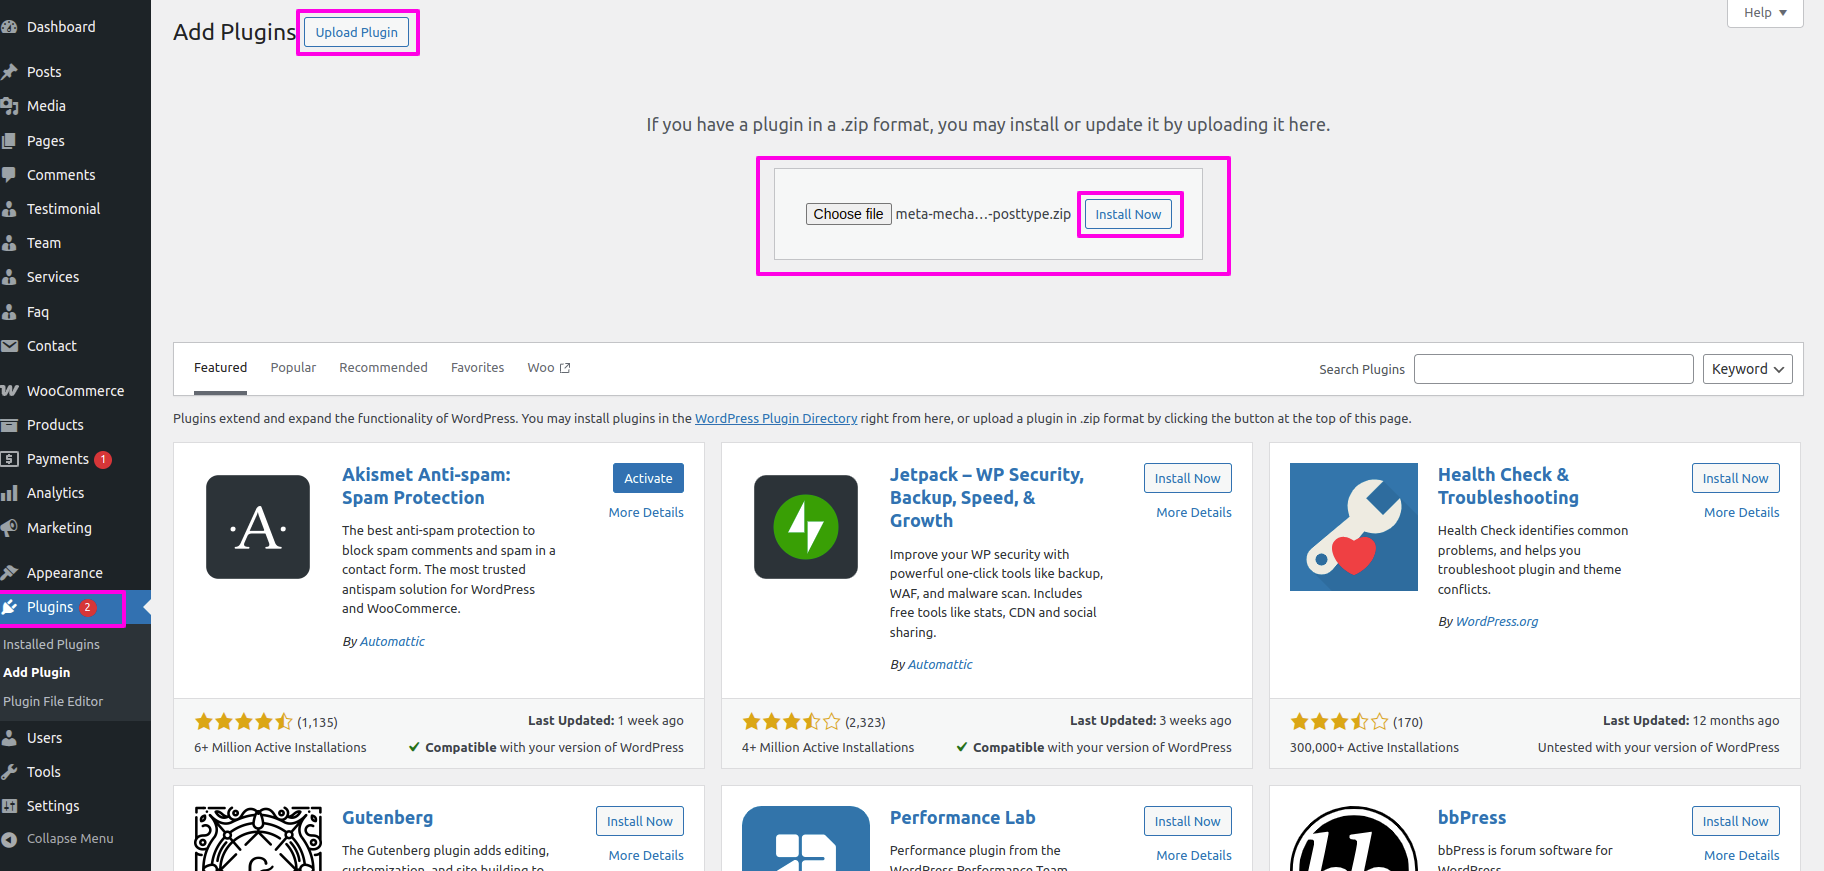The width and height of the screenshot is (1824, 871).
Task: Switch to the Featured tab
Action: tap(220, 368)
